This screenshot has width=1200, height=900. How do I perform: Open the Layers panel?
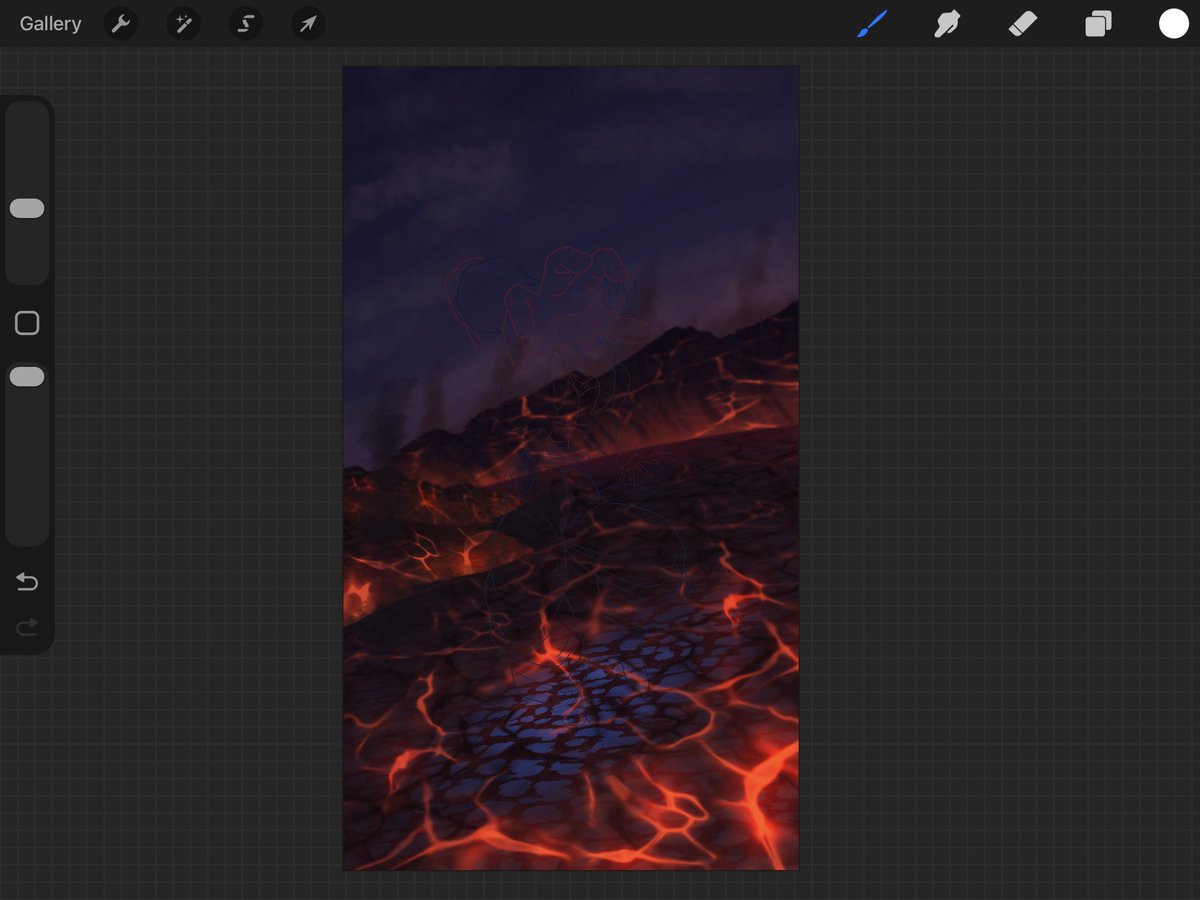1098,24
